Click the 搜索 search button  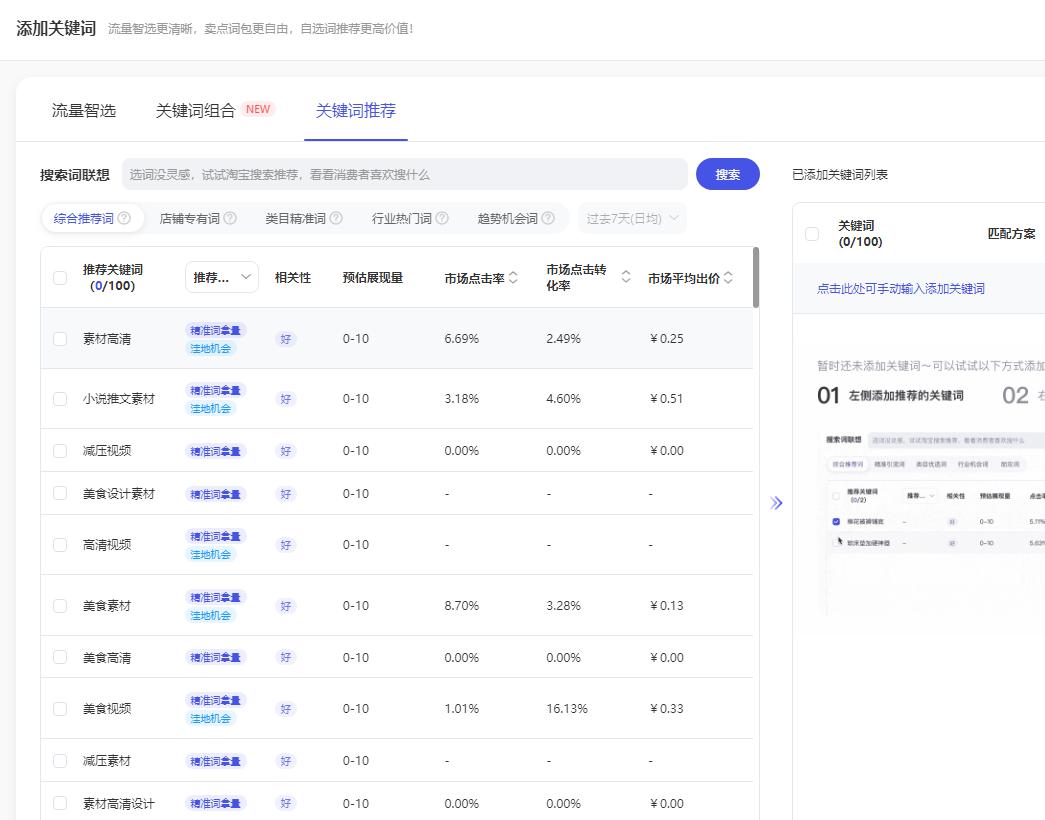[727, 174]
